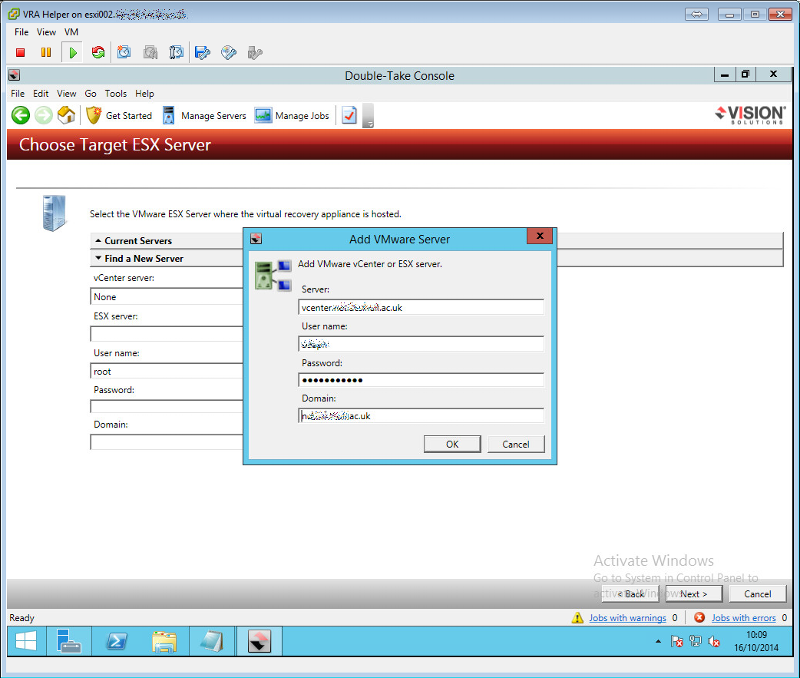Open the VRA Helper File menu
This screenshot has width=800, height=678.
click(21, 32)
